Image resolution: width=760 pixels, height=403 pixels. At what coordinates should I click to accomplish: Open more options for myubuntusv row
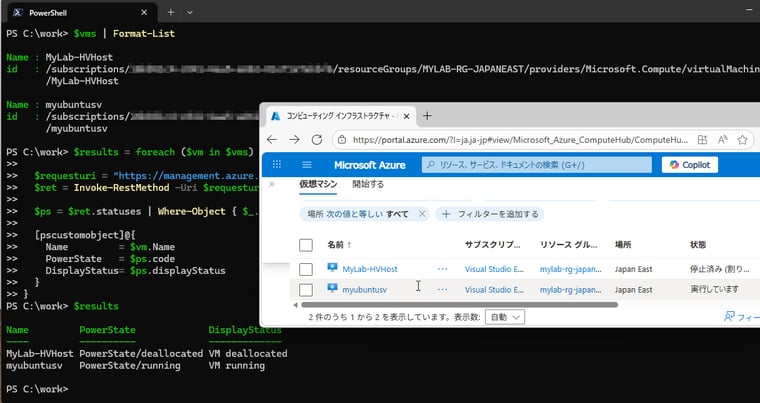(x=442, y=290)
